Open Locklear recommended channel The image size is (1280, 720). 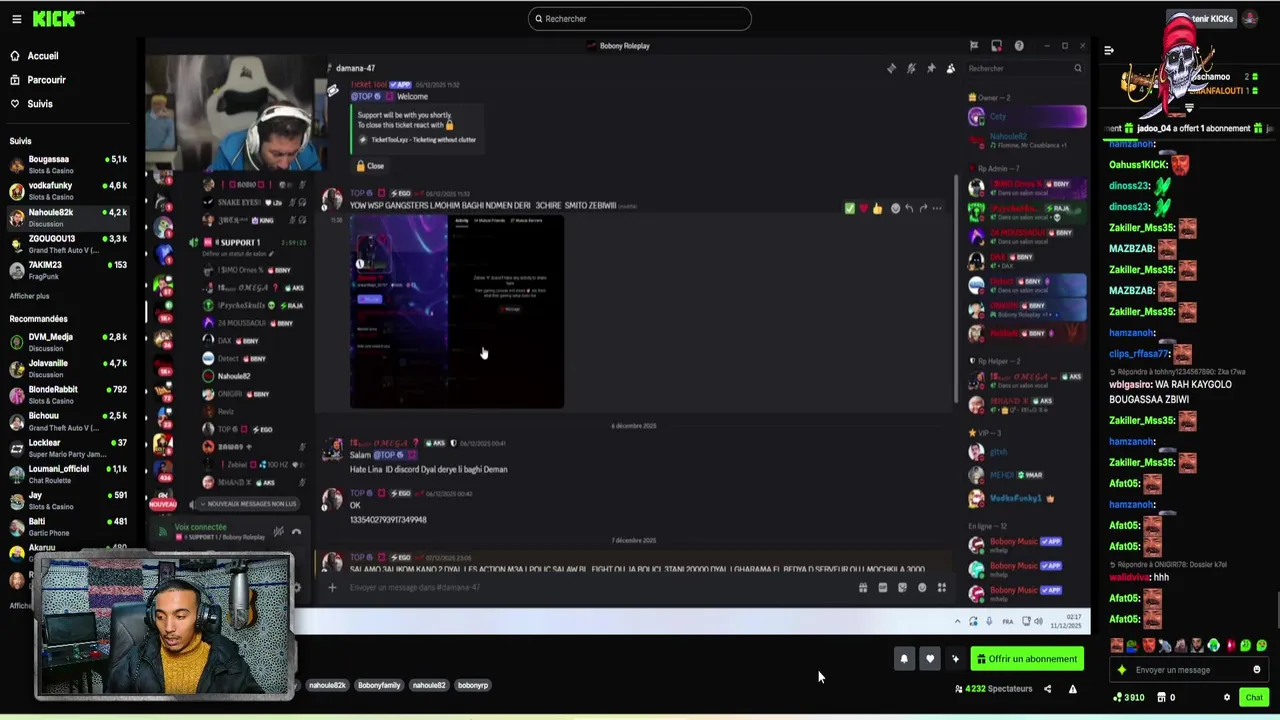tap(68, 447)
